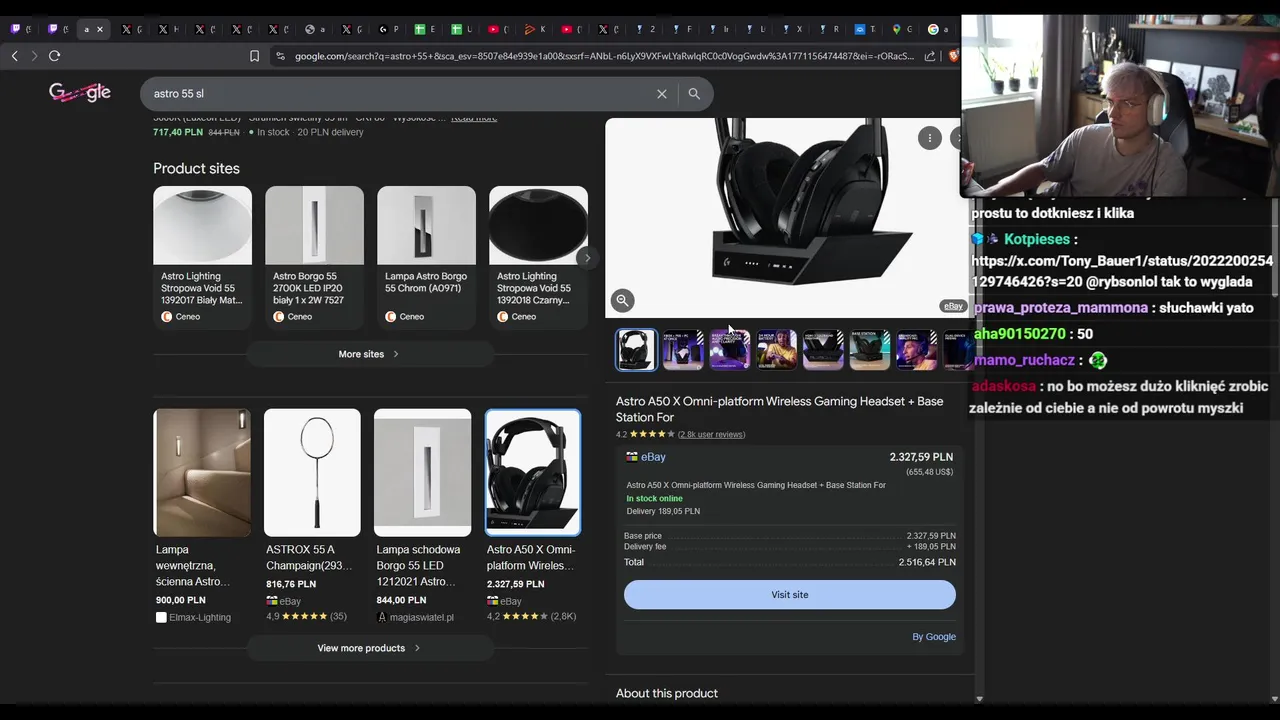Select the third gallery thumbnail
Image resolution: width=1280 pixels, height=720 pixels.
pyautogui.click(x=730, y=350)
